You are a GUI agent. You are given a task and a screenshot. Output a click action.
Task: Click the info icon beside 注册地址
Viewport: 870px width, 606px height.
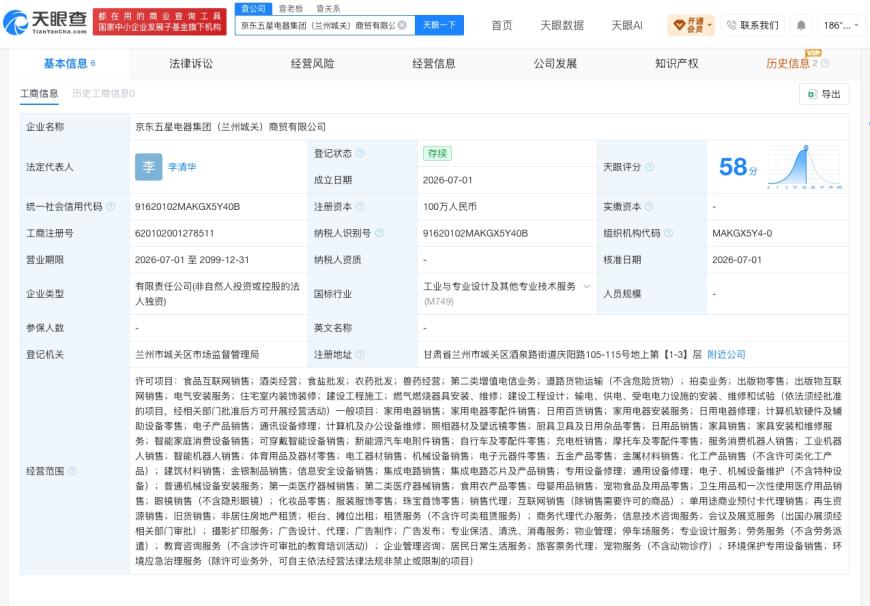pos(360,354)
